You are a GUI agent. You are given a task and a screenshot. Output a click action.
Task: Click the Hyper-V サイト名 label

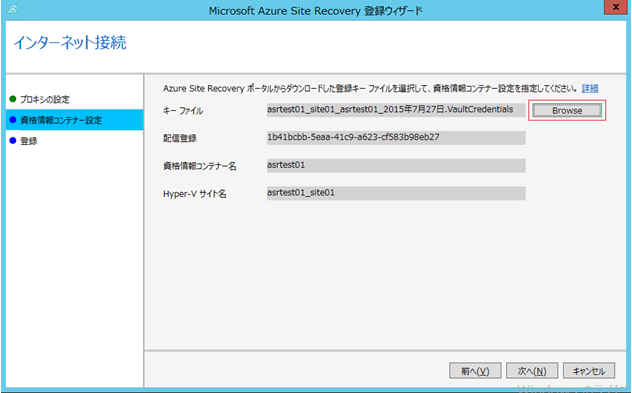(x=195, y=194)
